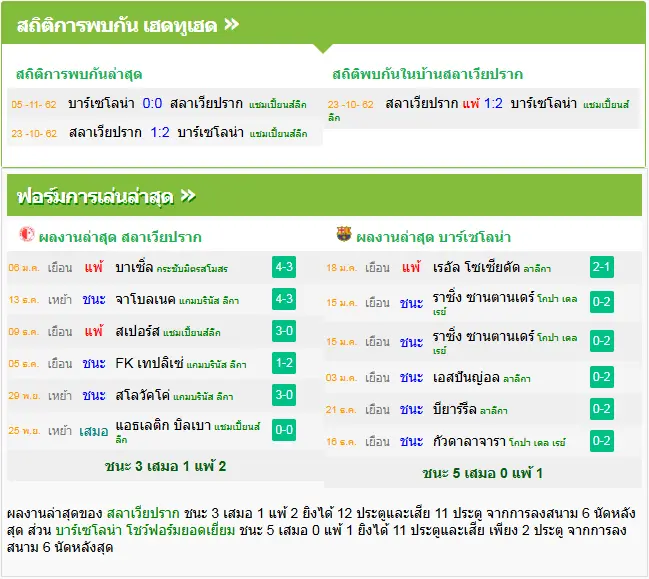Image resolution: width=649 pixels, height=579 pixels.
Task: Open green 'สลาเวียปราก' link in the summary paragraph
Action: click(x=143, y=513)
